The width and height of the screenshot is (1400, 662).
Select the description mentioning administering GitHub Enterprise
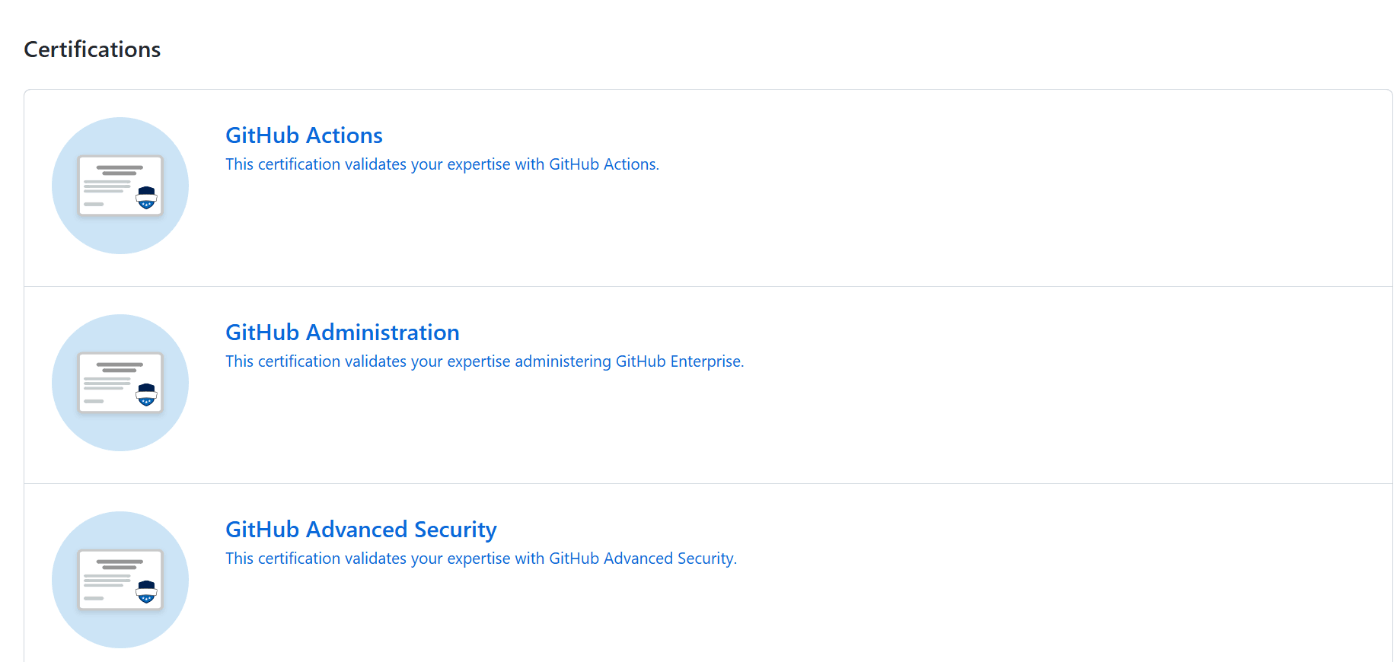(485, 361)
